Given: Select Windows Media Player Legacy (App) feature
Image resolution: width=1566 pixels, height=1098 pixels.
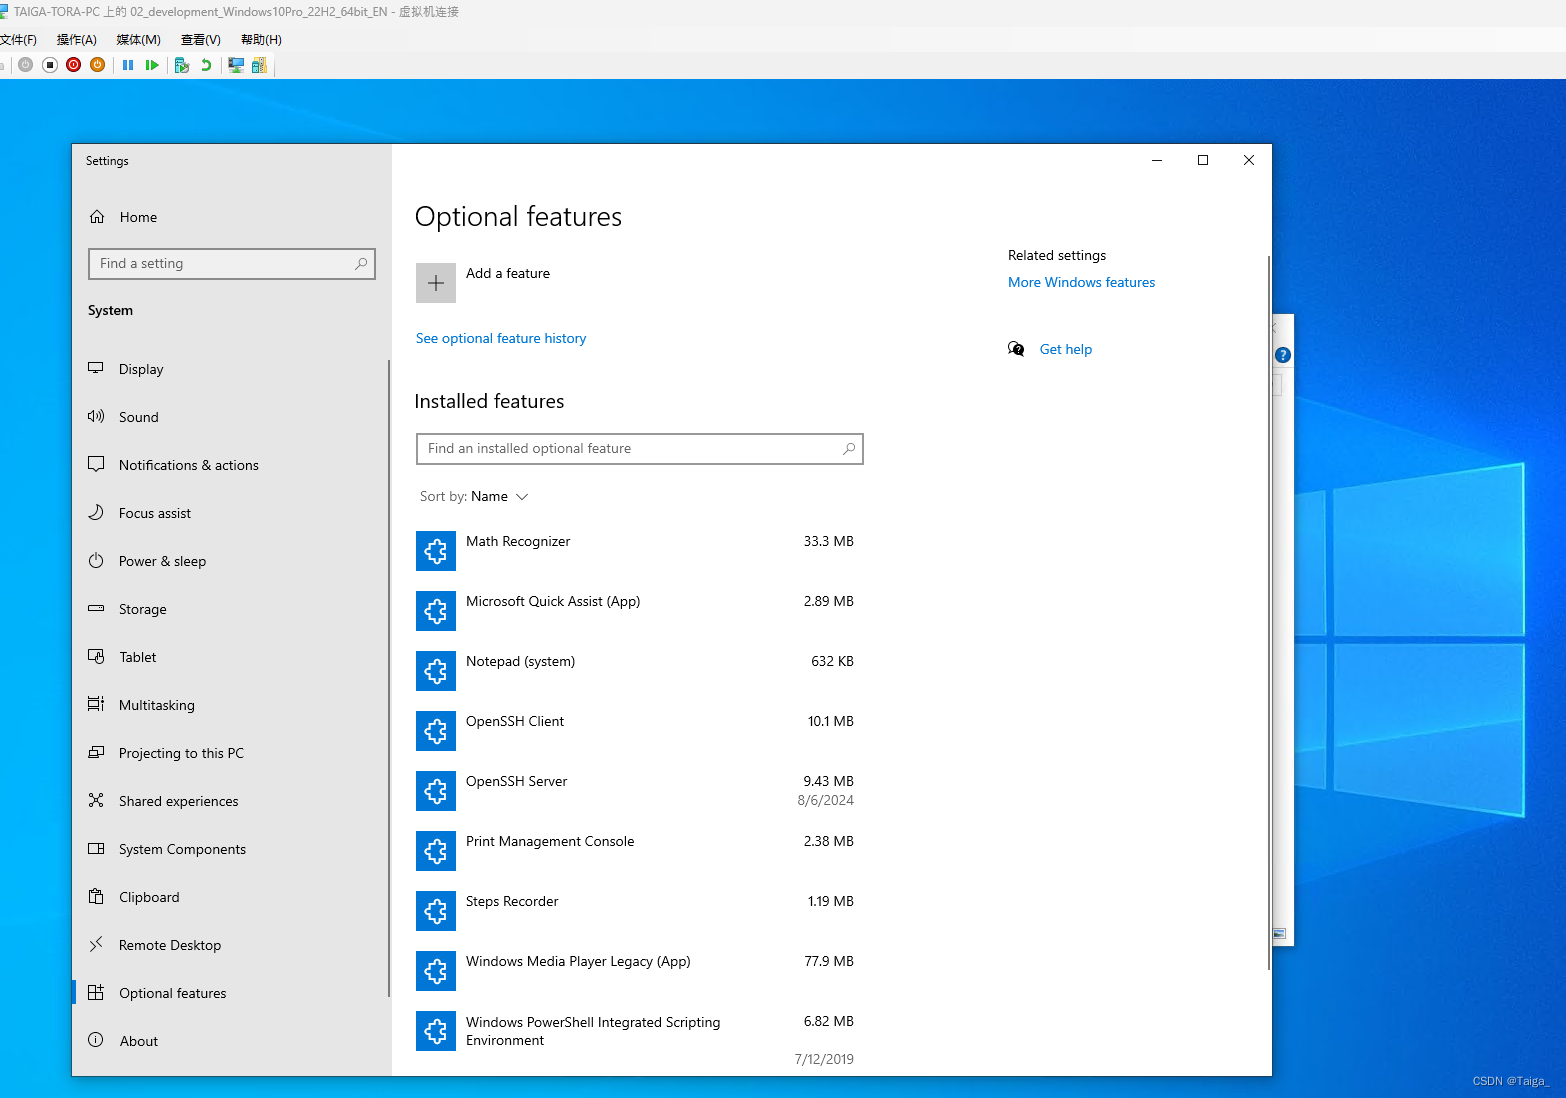Looking at the screenshot, I should (639, 971).
